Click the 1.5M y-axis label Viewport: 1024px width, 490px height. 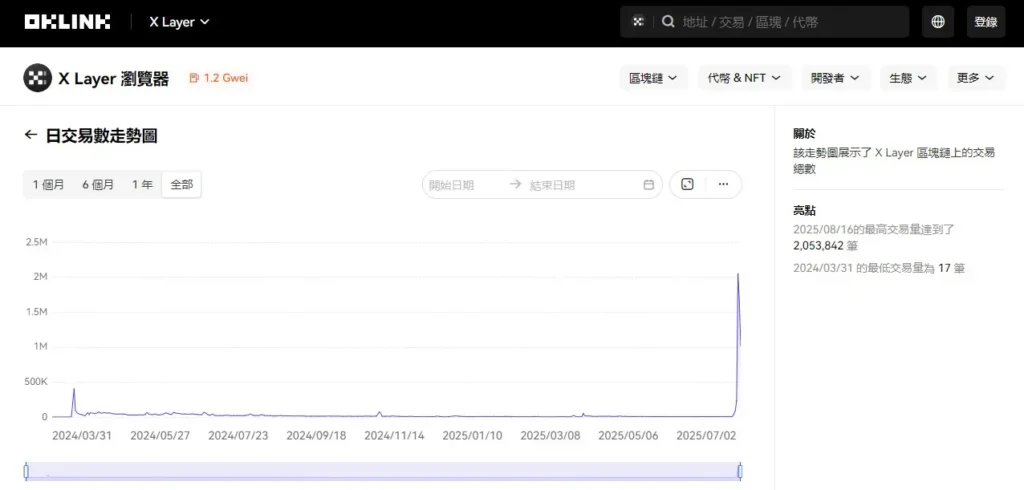coord(37,312)
